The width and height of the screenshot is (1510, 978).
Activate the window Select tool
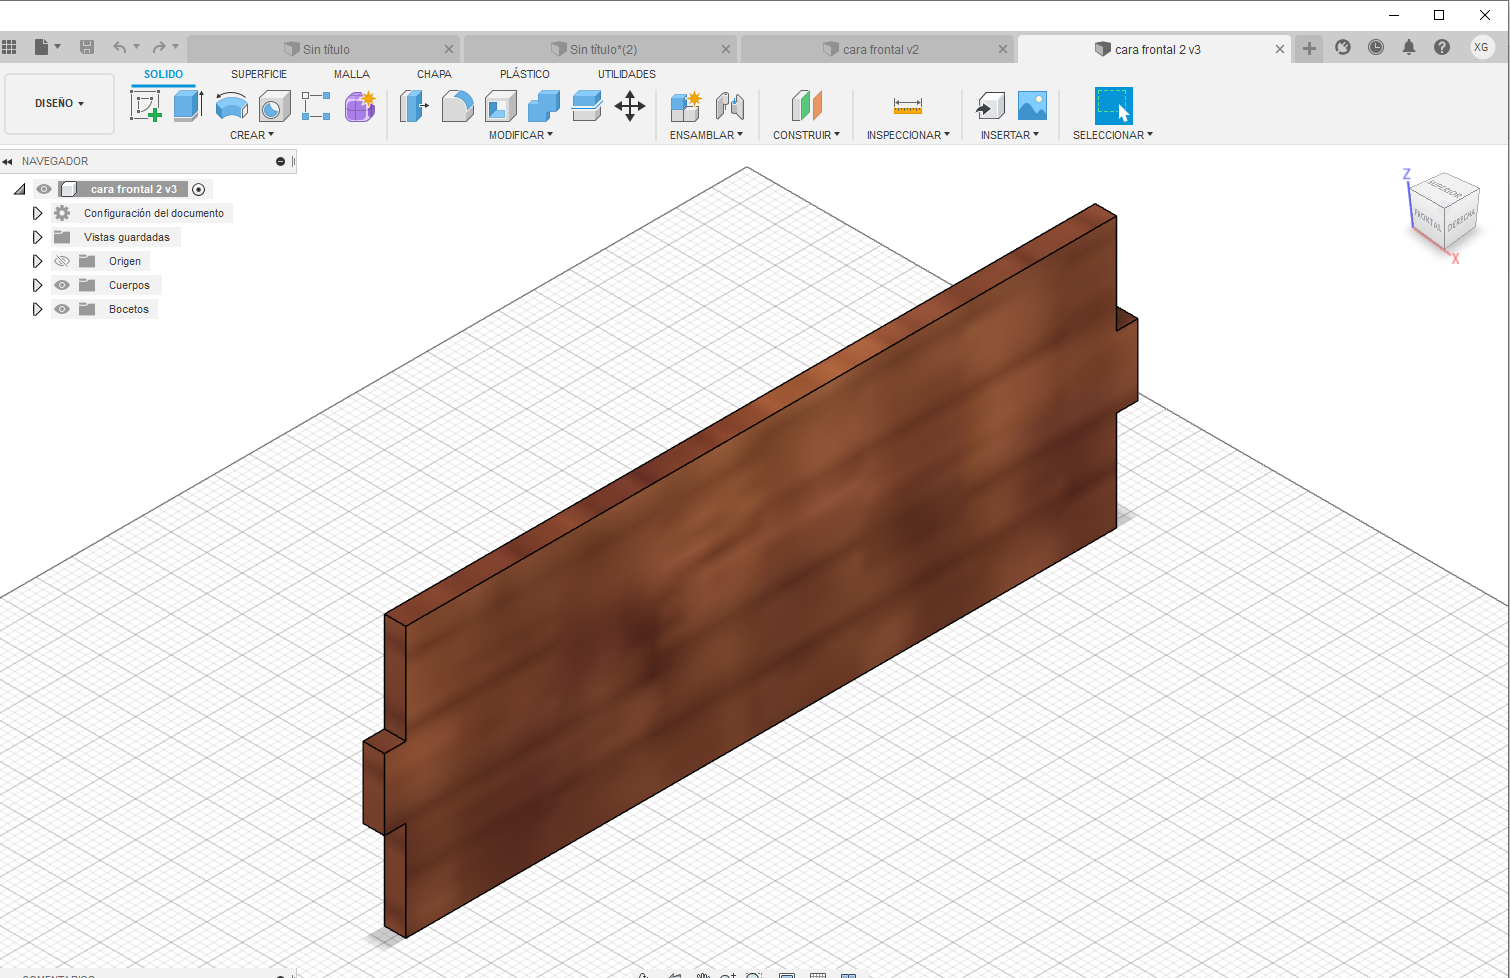click(1113, 105)
